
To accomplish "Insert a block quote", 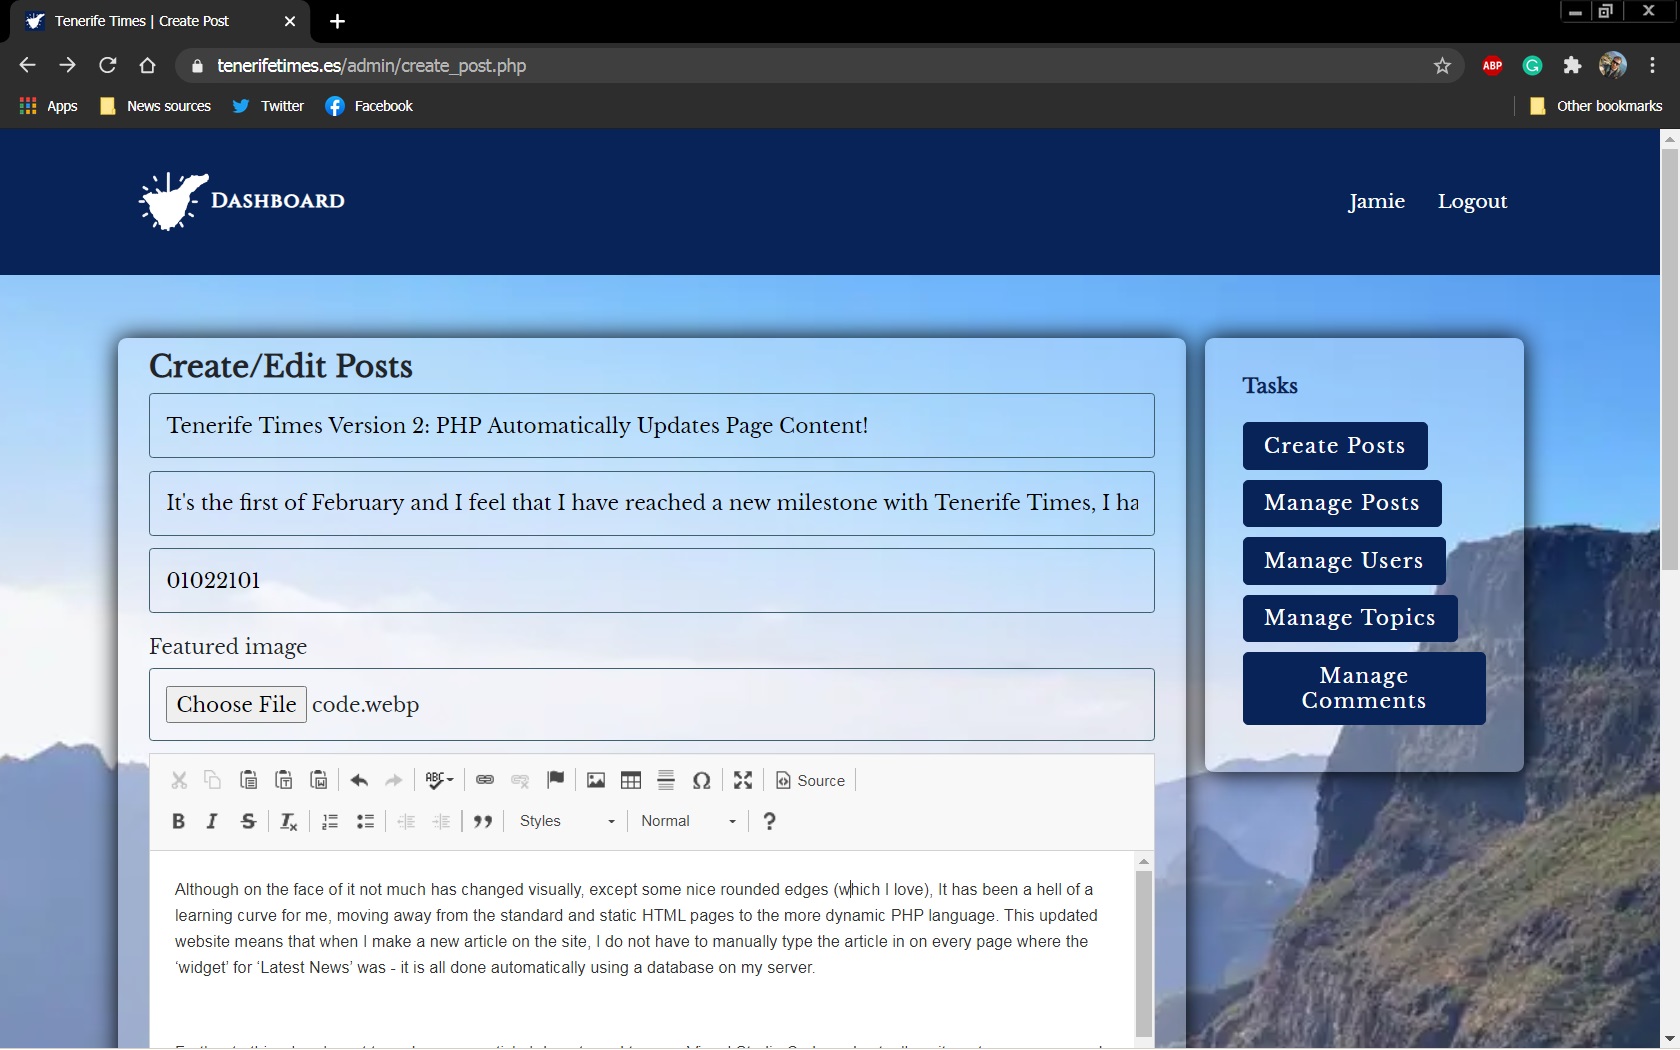I will point(483,821).
